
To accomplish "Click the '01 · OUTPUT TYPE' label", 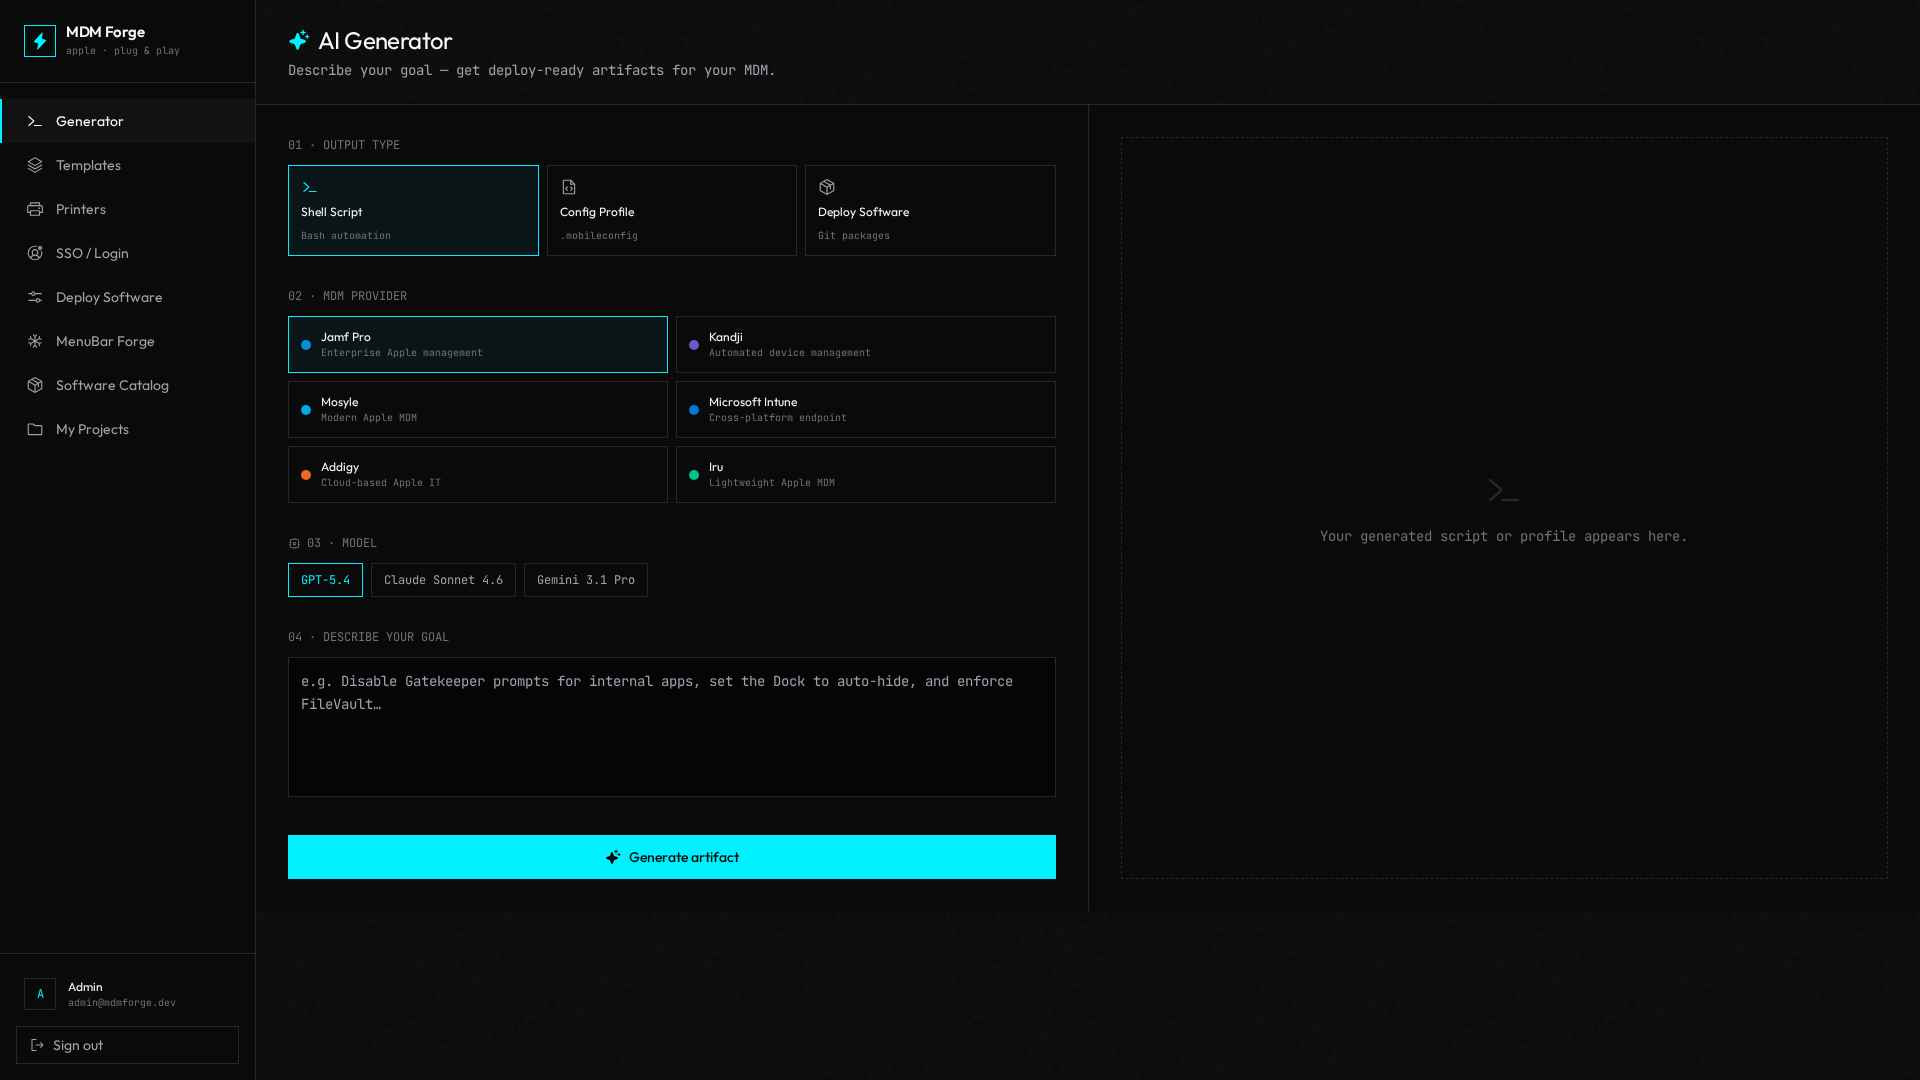I will tap(344, 145).
